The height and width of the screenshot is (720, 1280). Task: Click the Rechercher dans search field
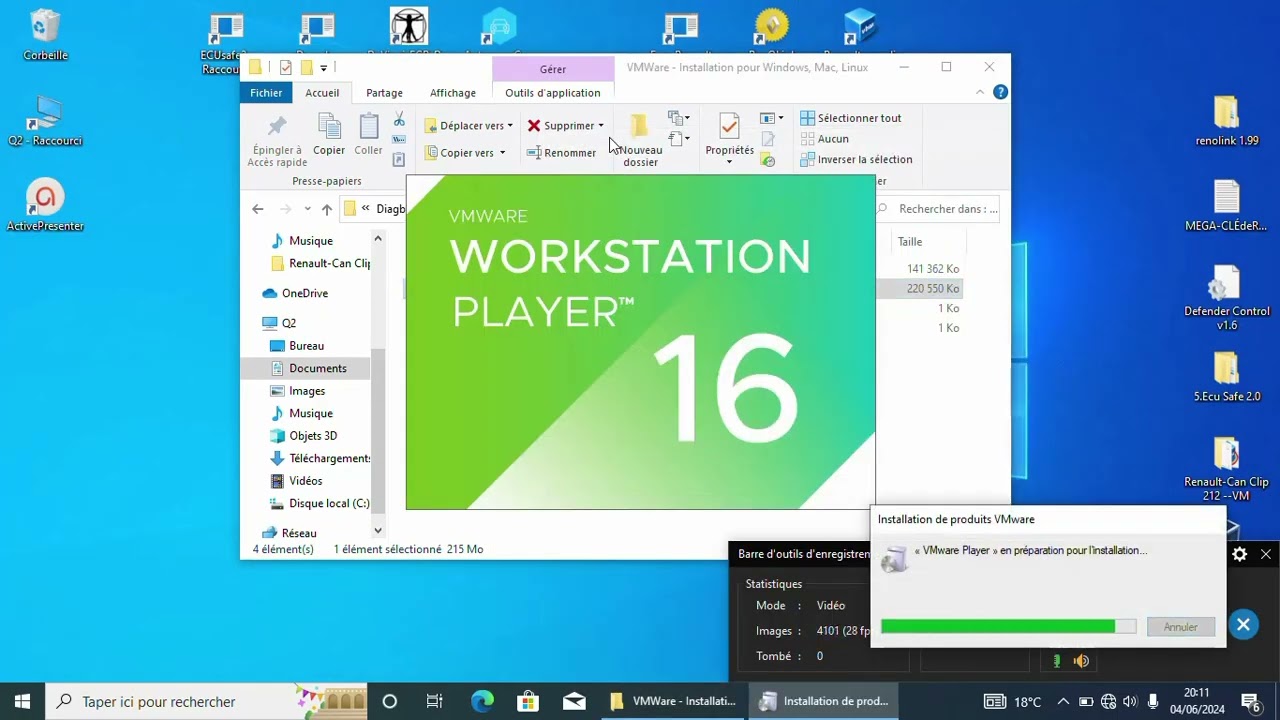click(938, 209)
